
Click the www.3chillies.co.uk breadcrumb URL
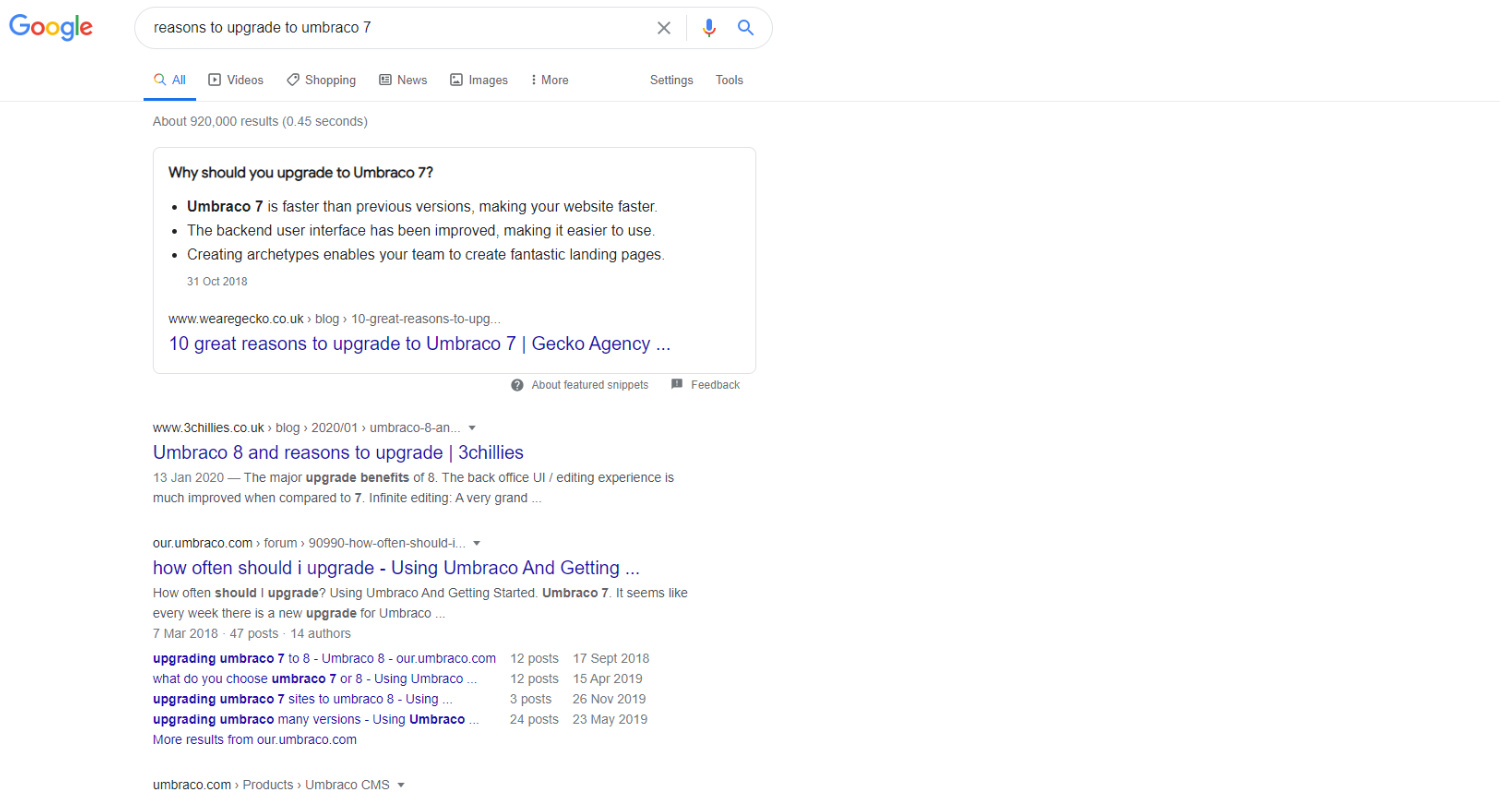point(306,428)
